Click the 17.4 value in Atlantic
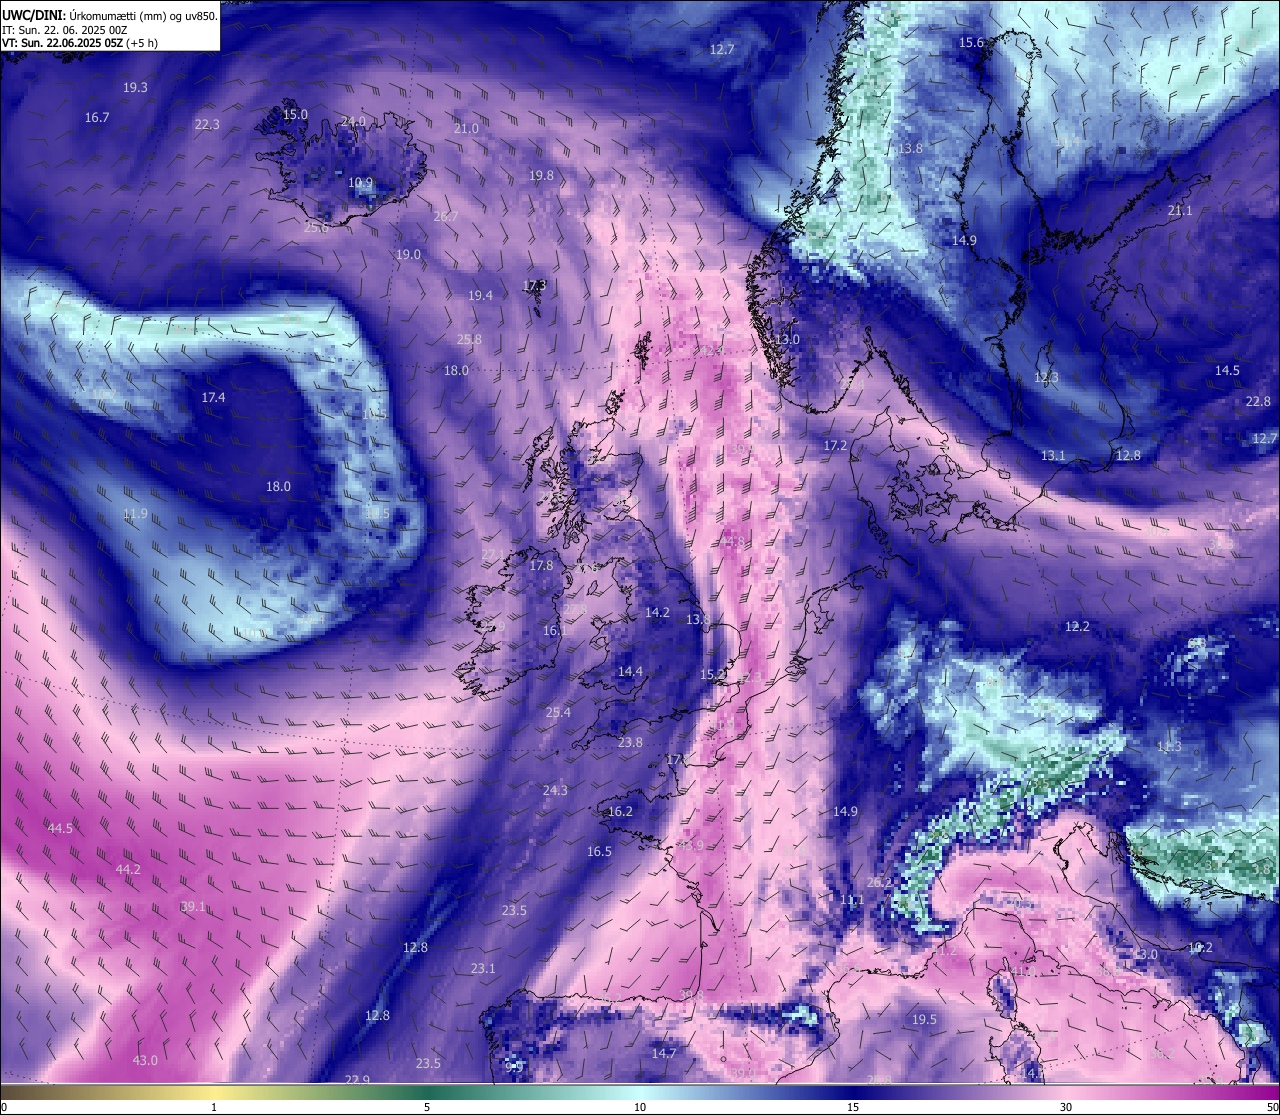 (213, 398)
